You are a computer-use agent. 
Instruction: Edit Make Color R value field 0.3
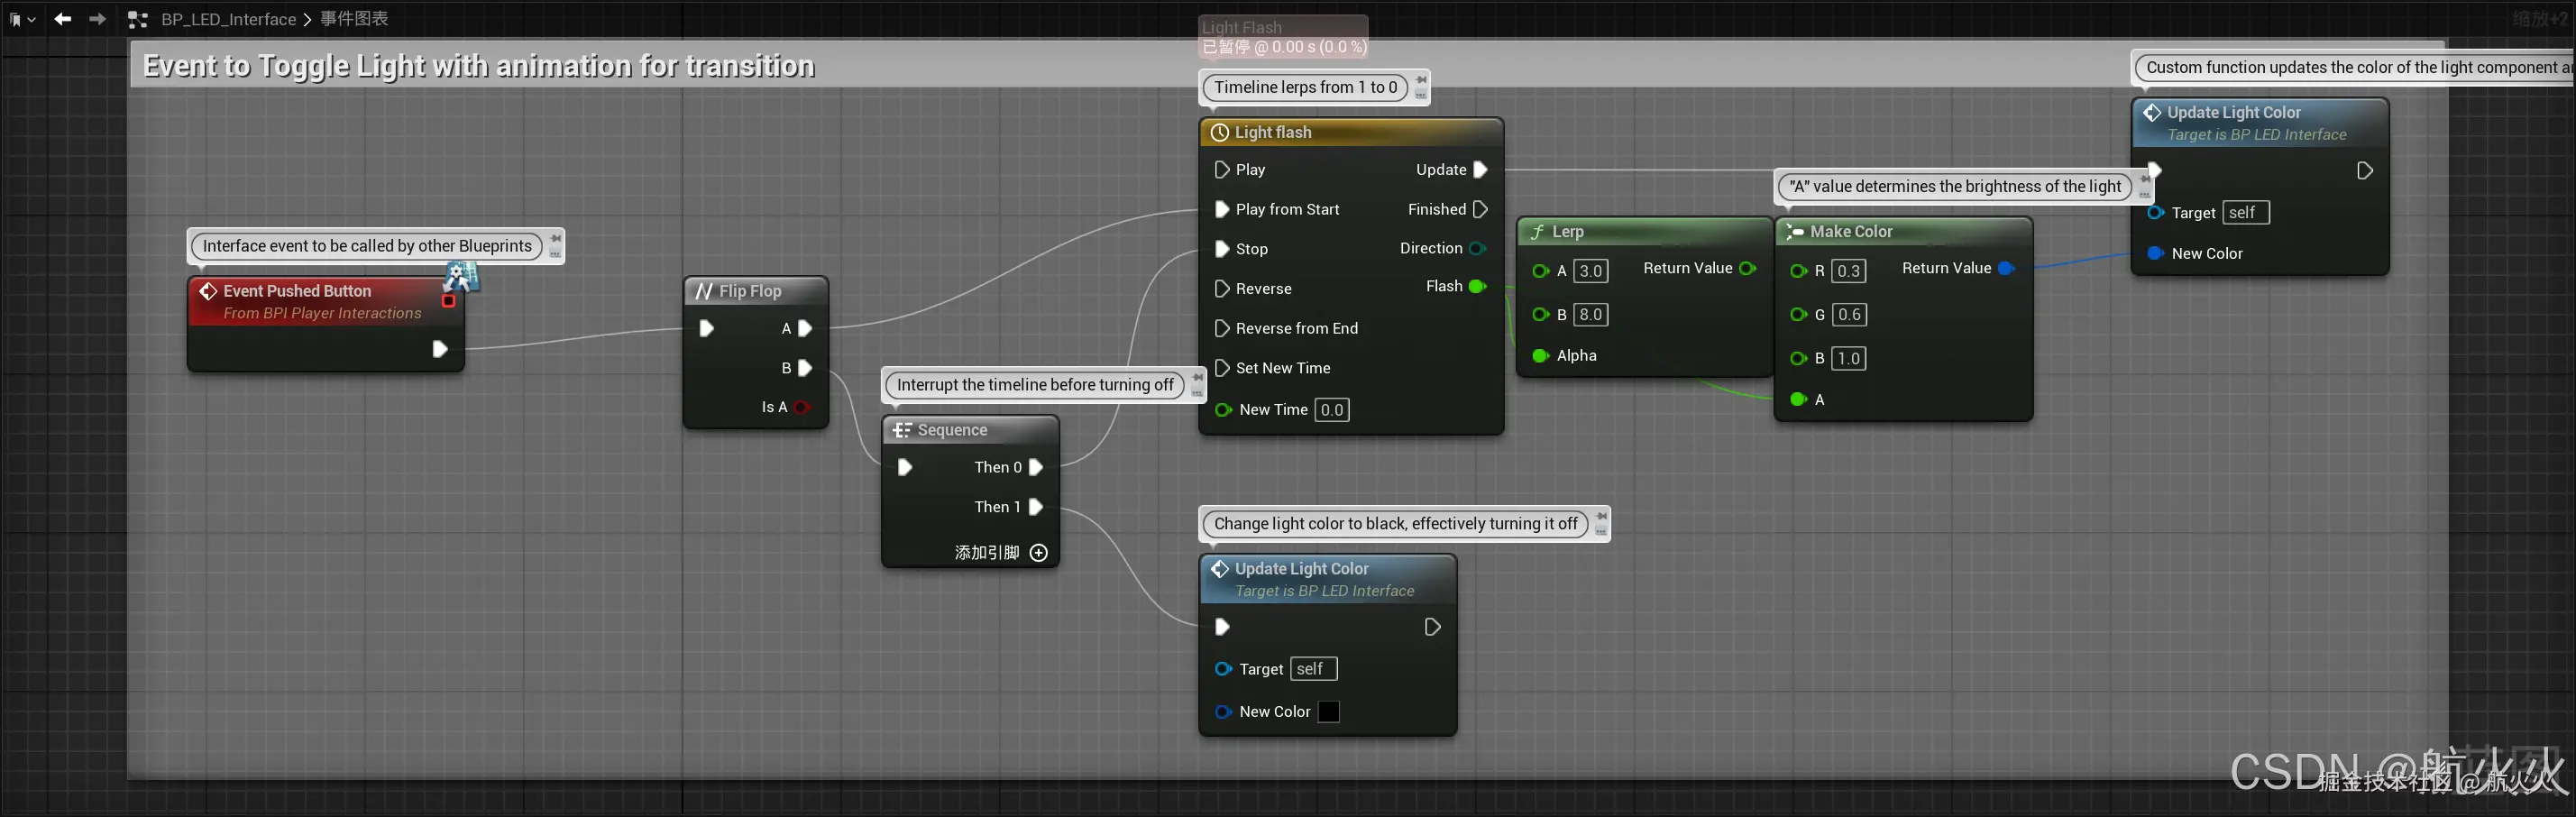tap(1849, 271)
